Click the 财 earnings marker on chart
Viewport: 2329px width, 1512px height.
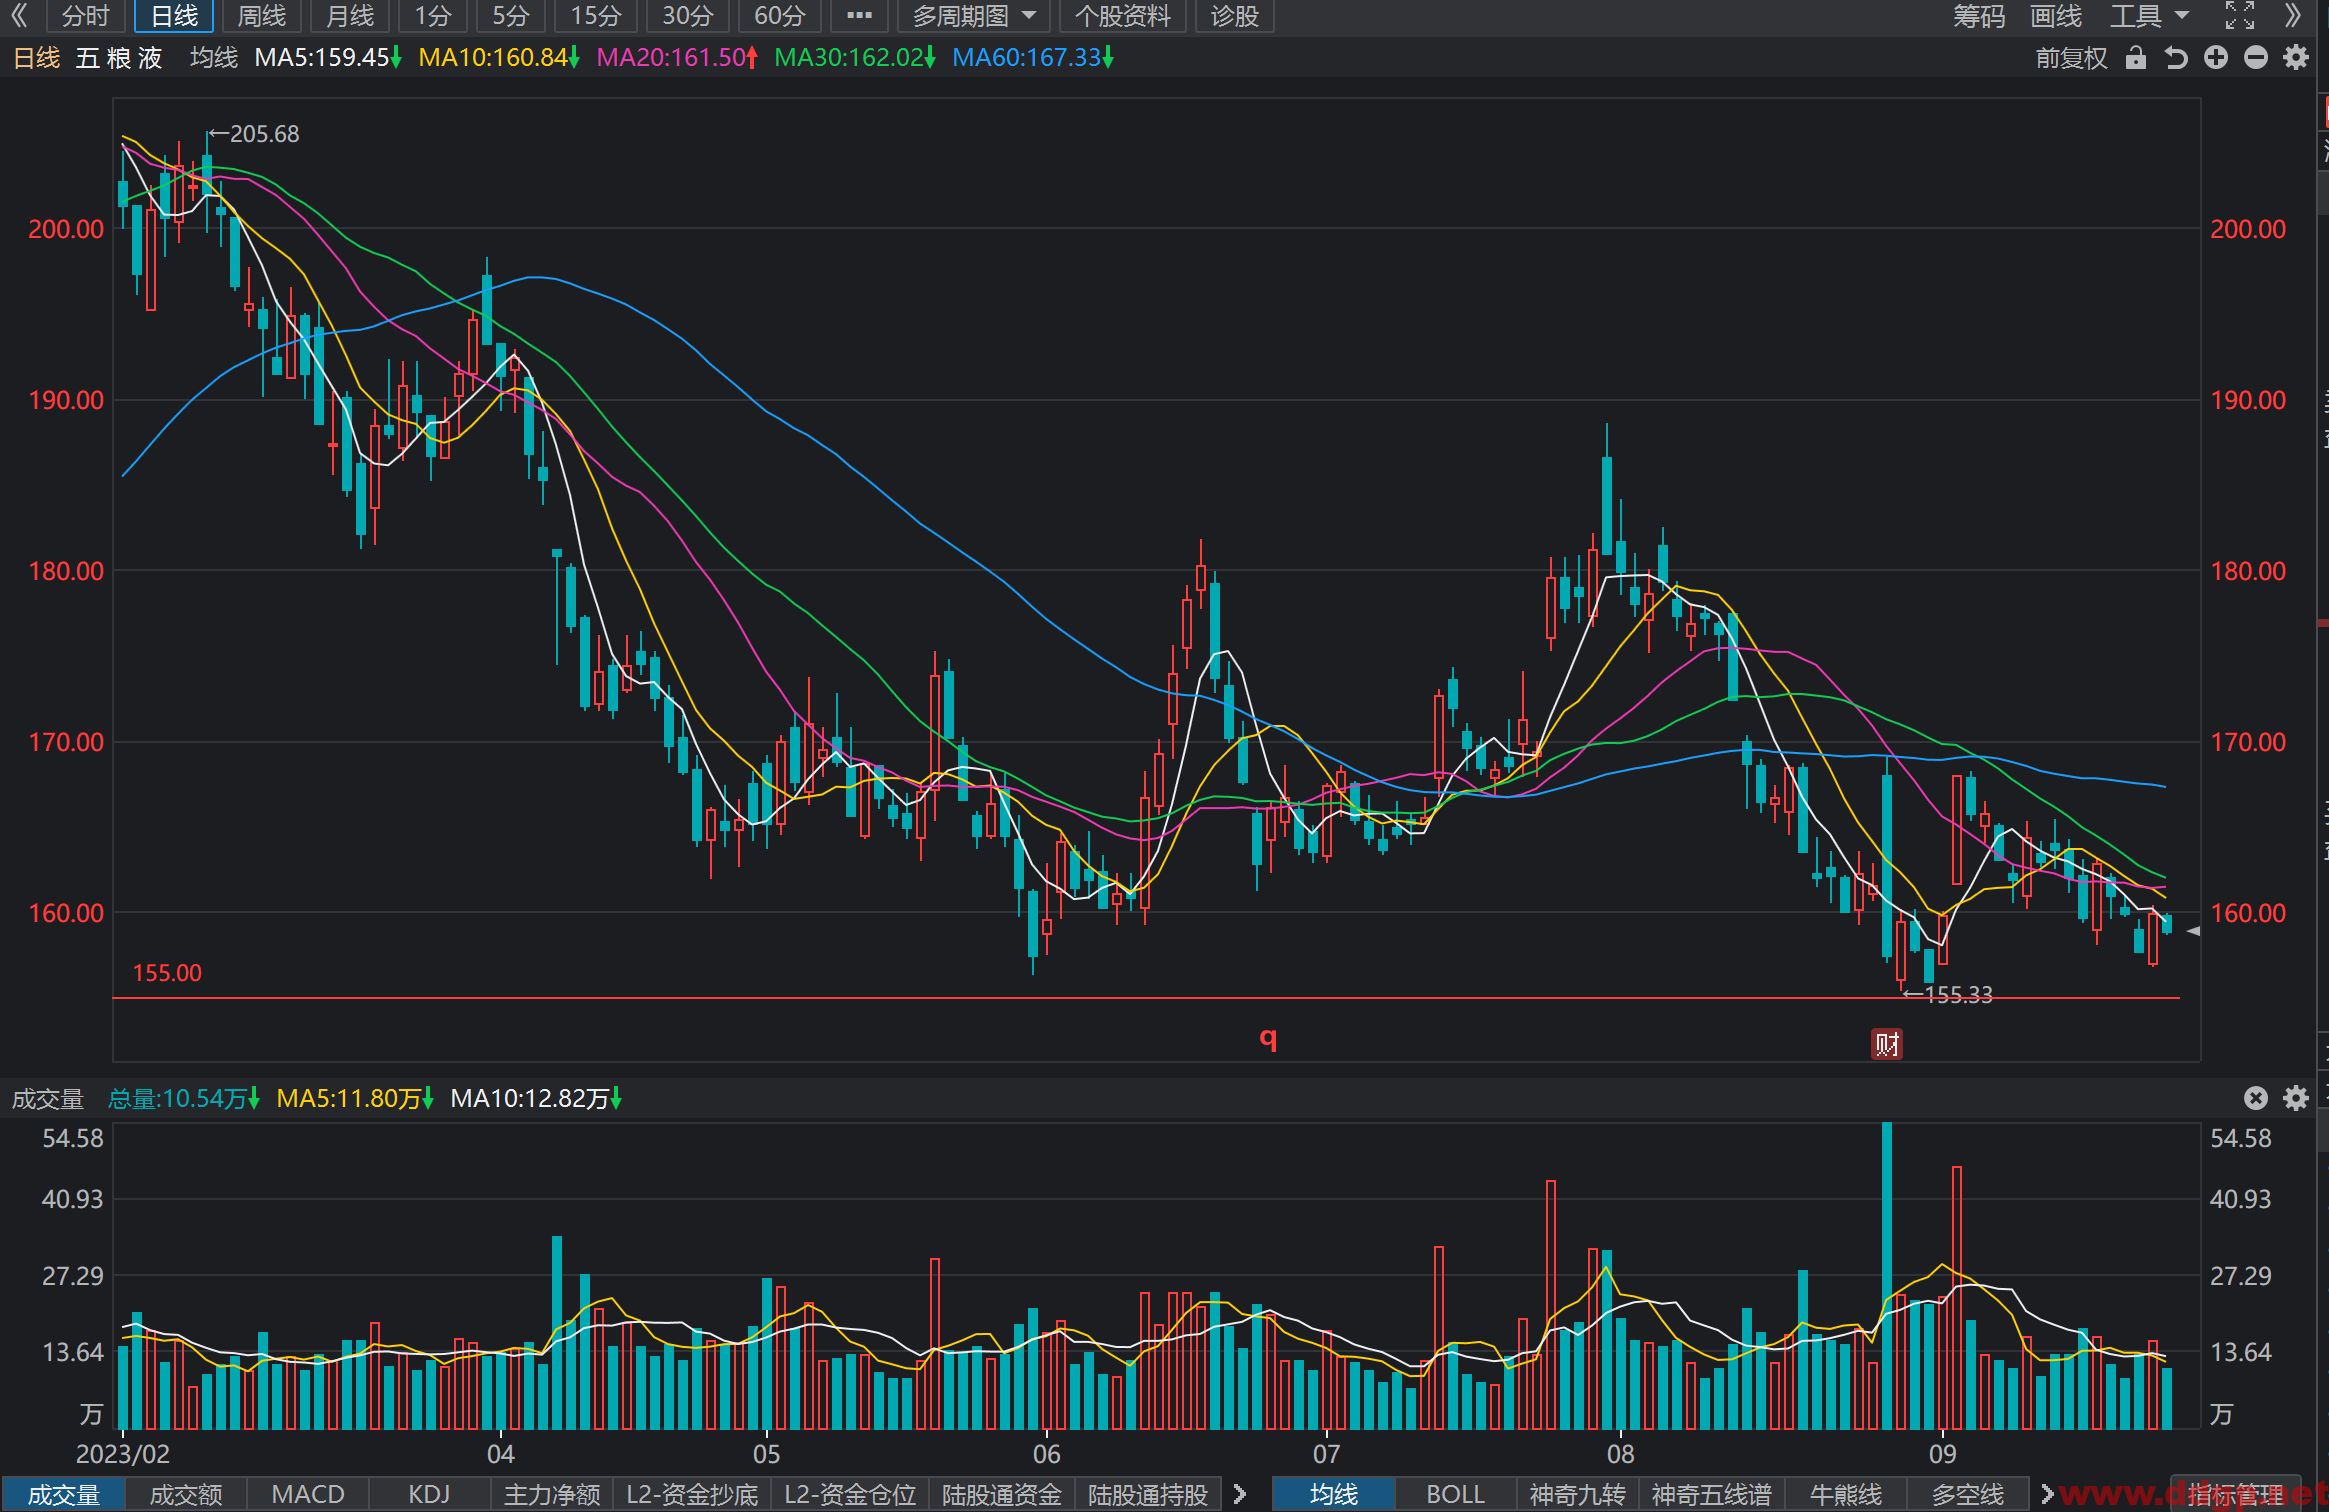(1887, 1044)
